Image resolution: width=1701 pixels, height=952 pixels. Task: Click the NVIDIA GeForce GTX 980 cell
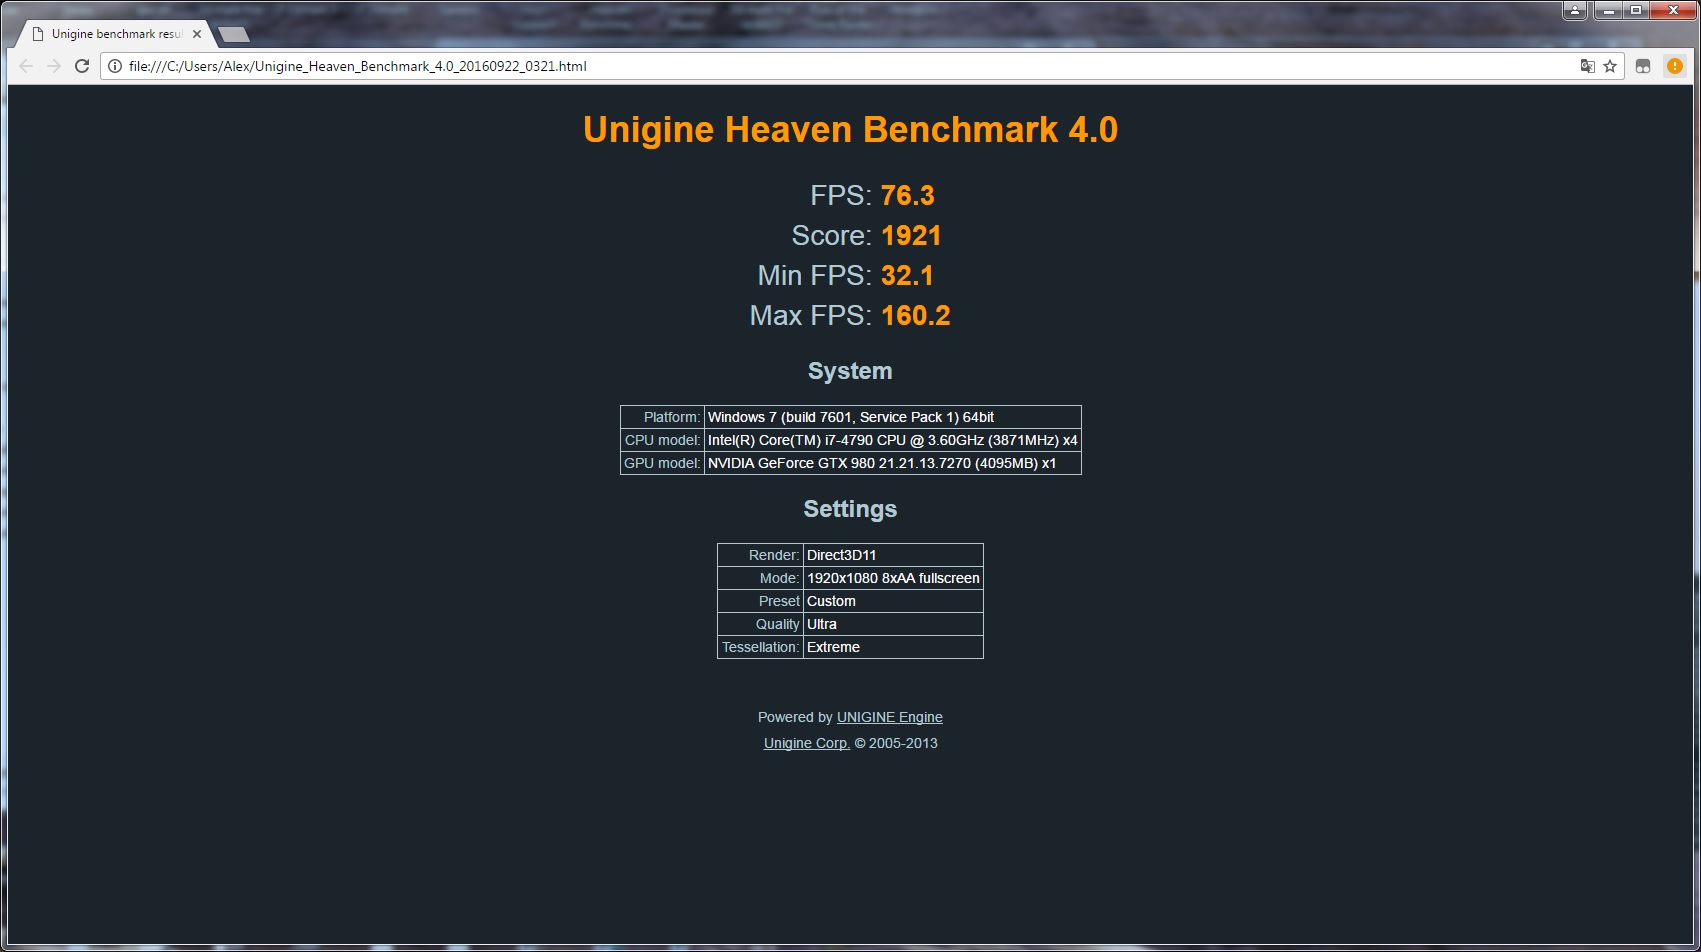(892, 463)
